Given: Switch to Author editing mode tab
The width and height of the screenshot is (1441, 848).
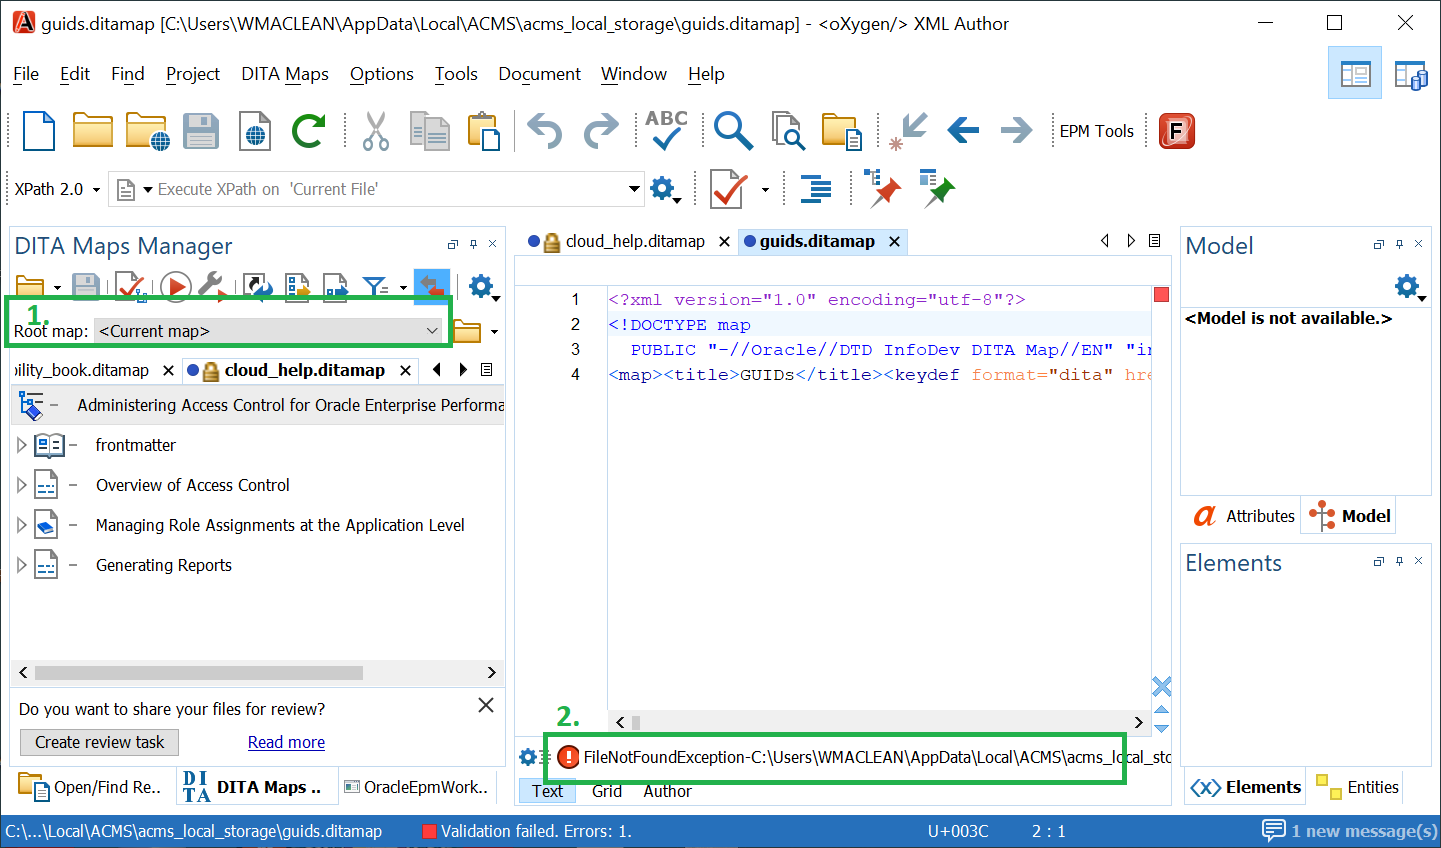Looking at the screenshot, I should click(x=667, y=791).
